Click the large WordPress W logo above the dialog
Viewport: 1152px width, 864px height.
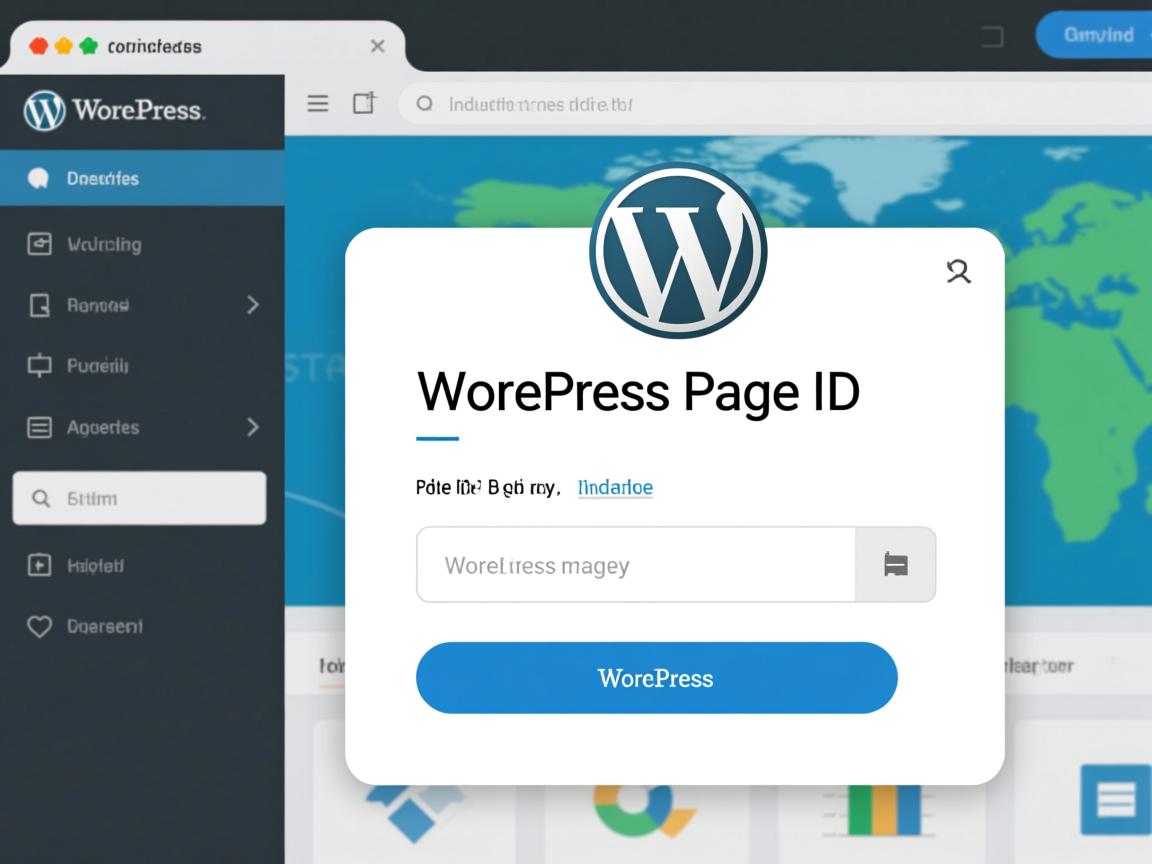point(678,250)
